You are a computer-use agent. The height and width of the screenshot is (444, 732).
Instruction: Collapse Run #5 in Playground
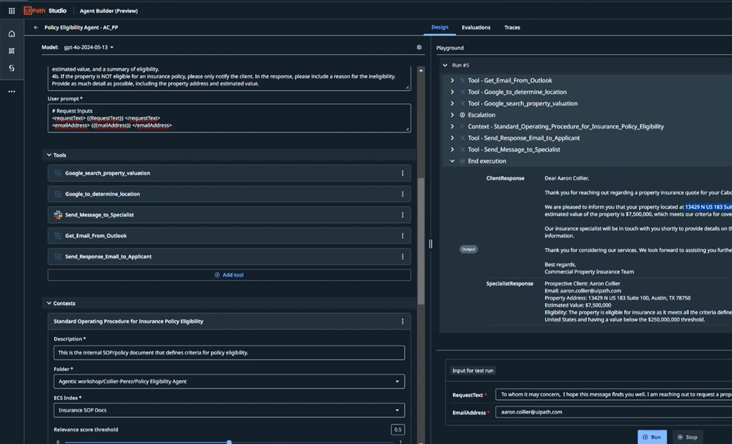click(x=445, y=65)
